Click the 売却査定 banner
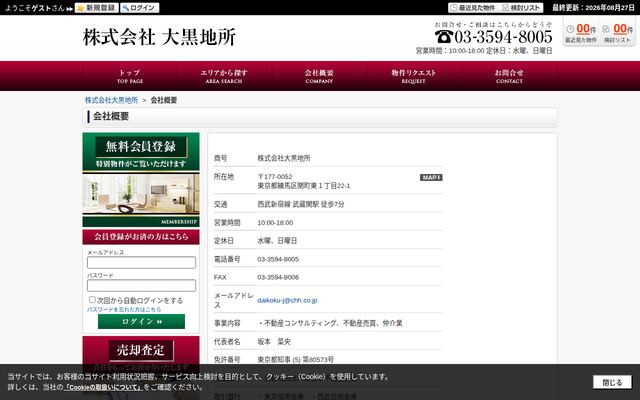This screenshot has width=640, height=400. [141, 350]
